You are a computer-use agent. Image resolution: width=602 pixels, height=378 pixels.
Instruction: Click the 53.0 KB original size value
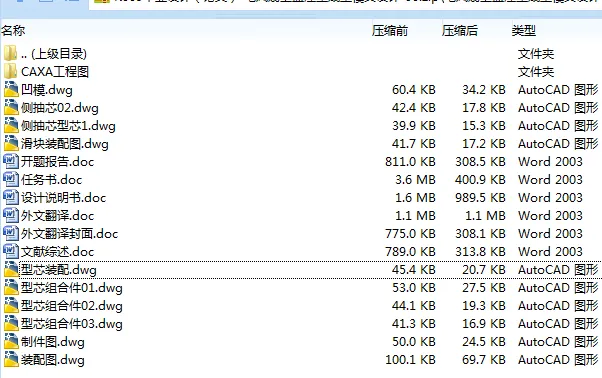414,288
